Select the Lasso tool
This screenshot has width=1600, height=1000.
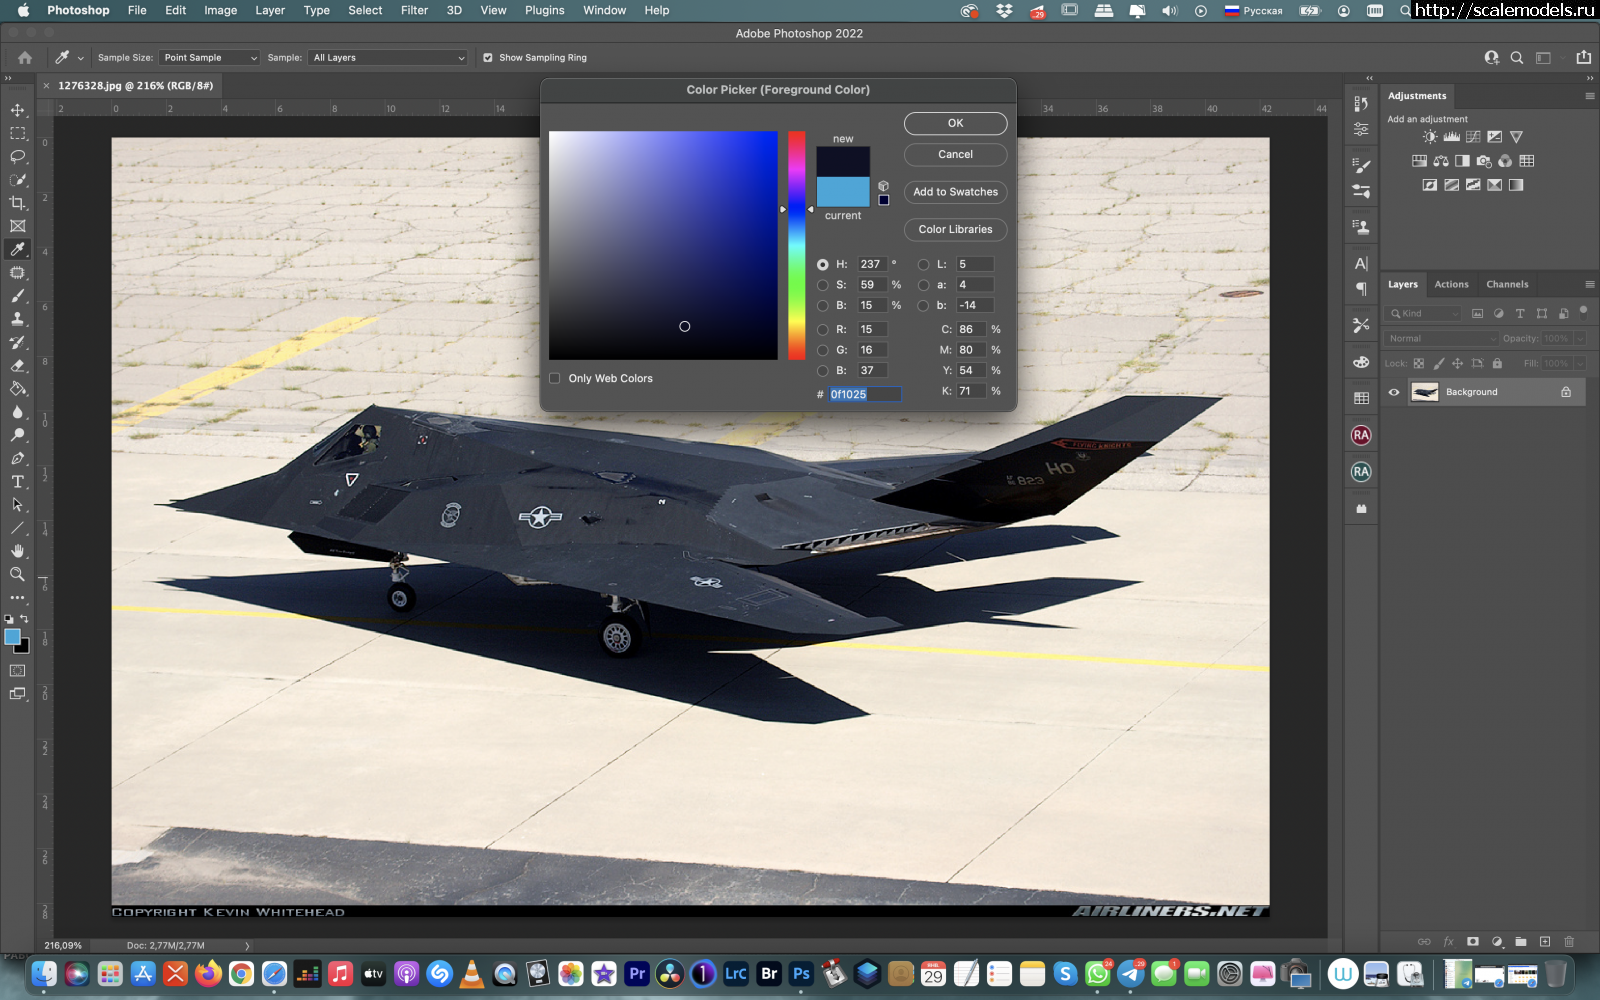coord(17,156)
